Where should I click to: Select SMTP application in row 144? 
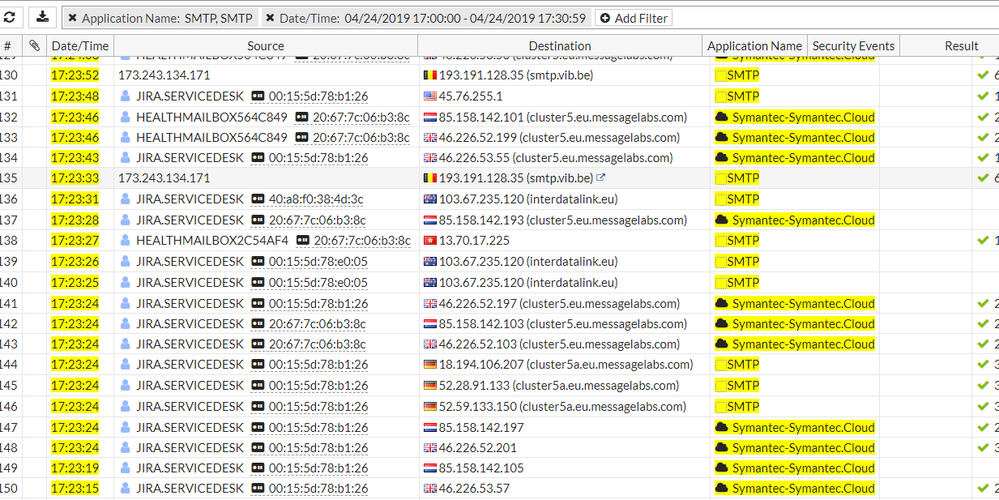tap(743, 365)
